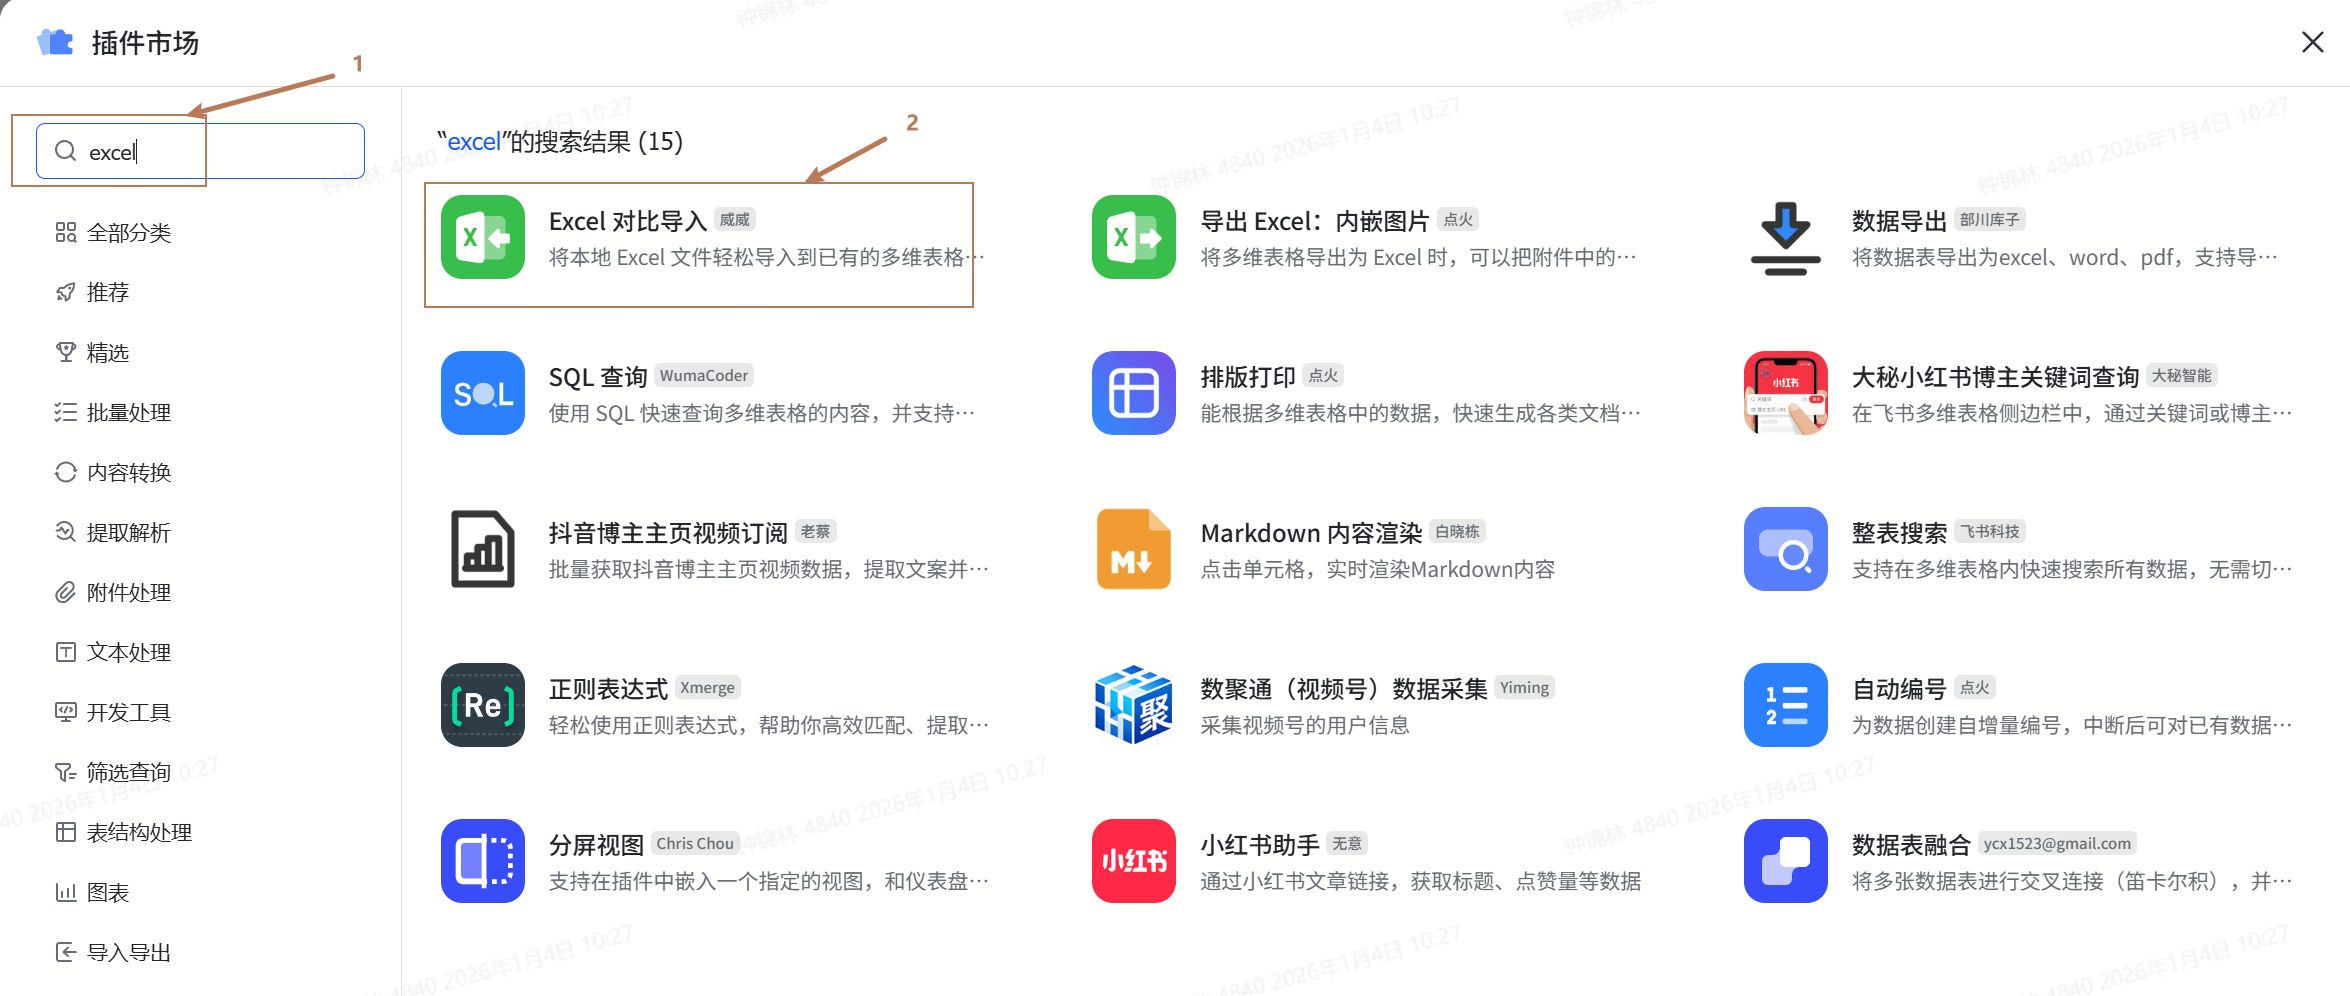Select the 小红书助手 red icon

coord(1133,861)
